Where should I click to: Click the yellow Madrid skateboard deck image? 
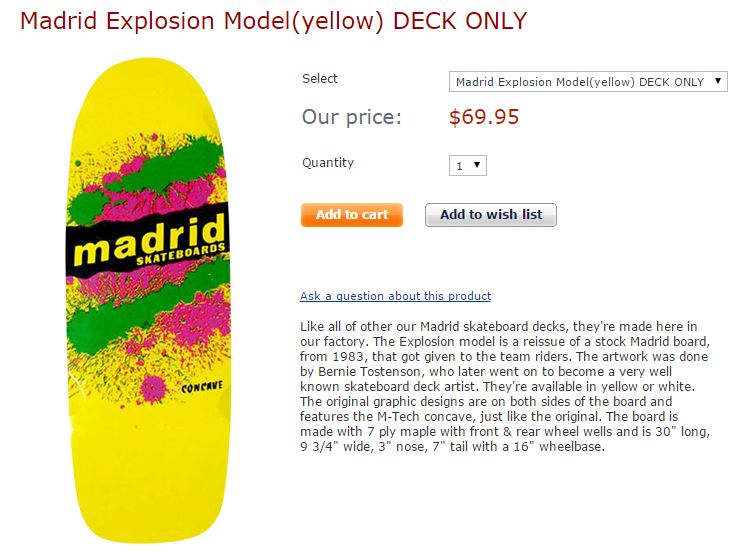pos(148,300)
